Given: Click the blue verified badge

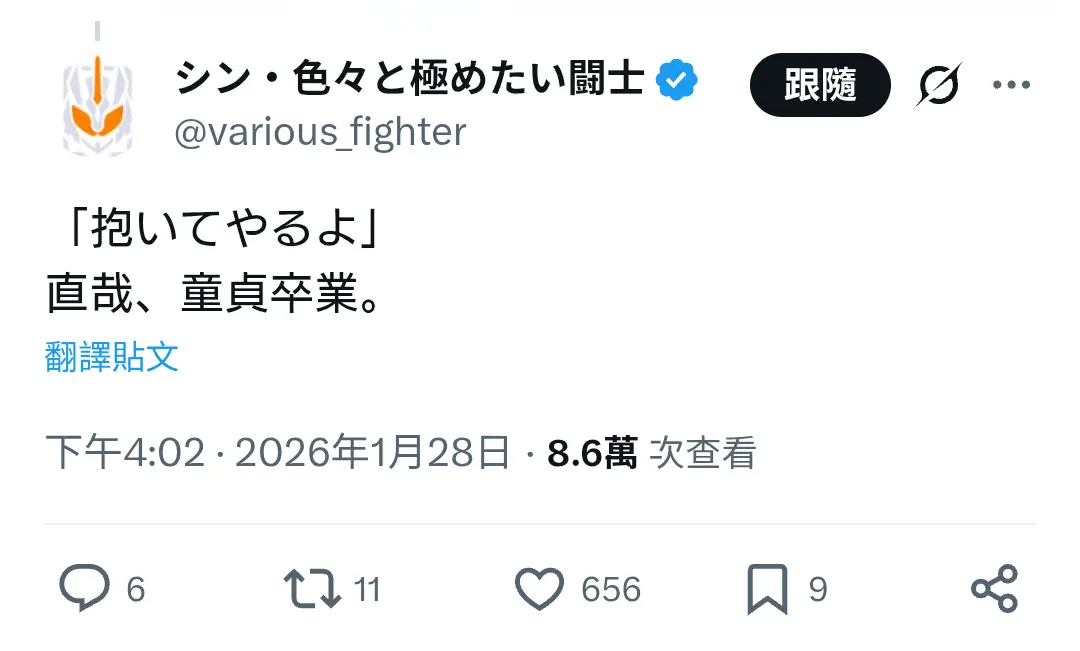Looking at the screenshot, I should click(676, 80).
